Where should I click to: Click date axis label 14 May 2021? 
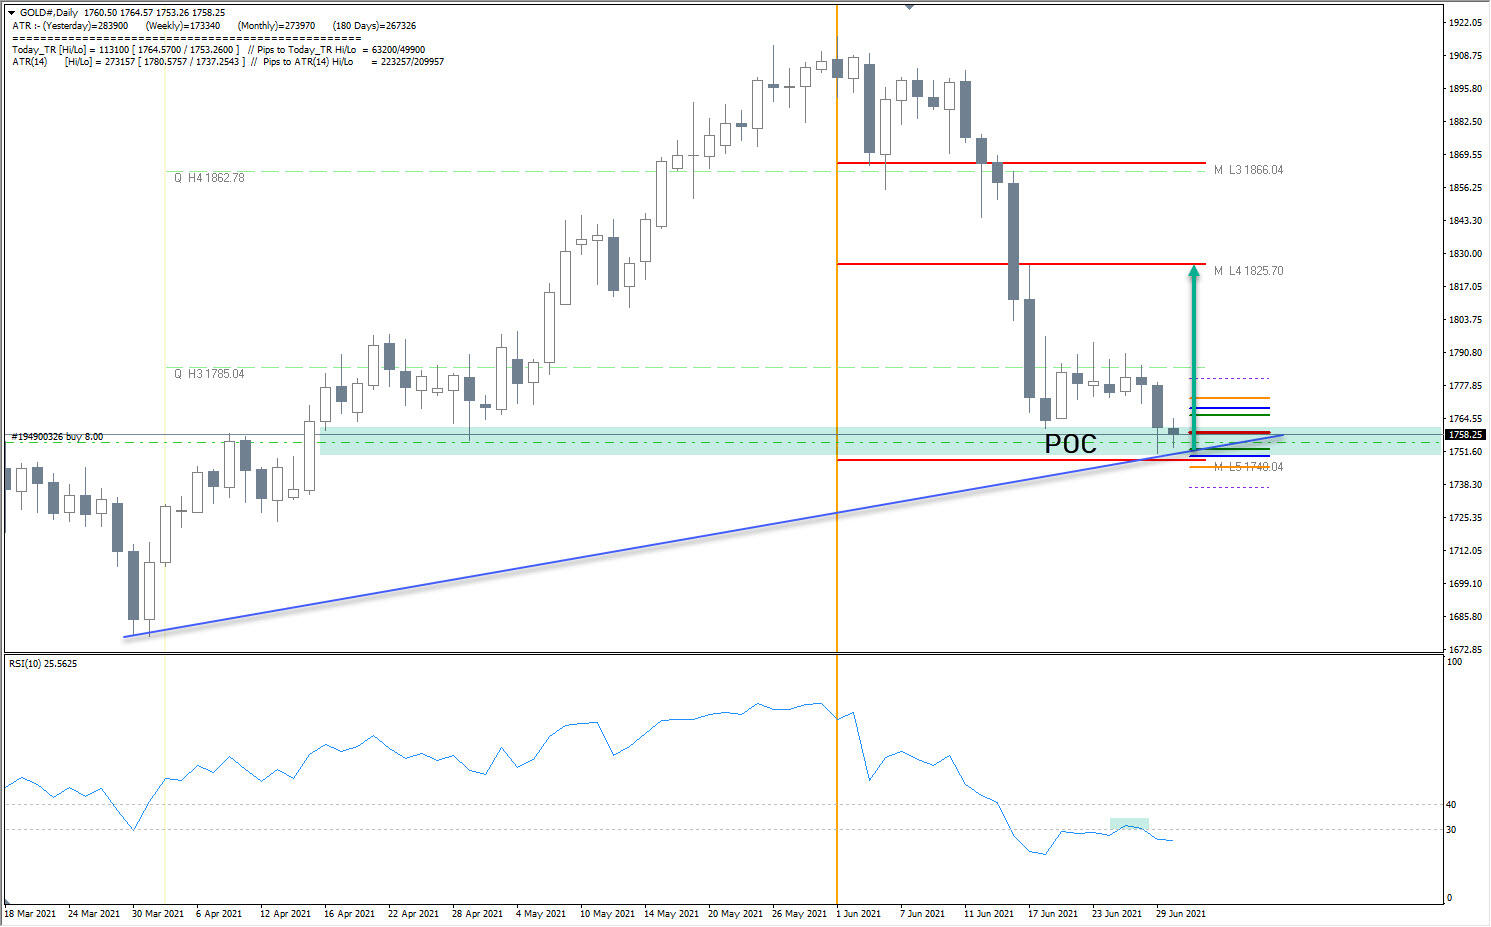click(670, 914)
